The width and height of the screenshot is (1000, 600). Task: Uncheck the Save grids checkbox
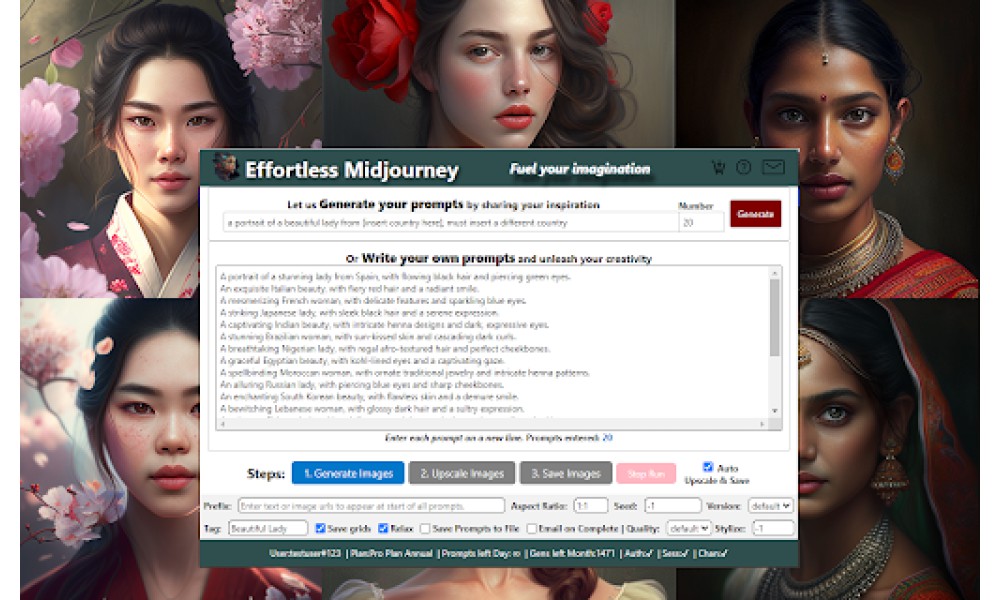click(x=320, y=529)
